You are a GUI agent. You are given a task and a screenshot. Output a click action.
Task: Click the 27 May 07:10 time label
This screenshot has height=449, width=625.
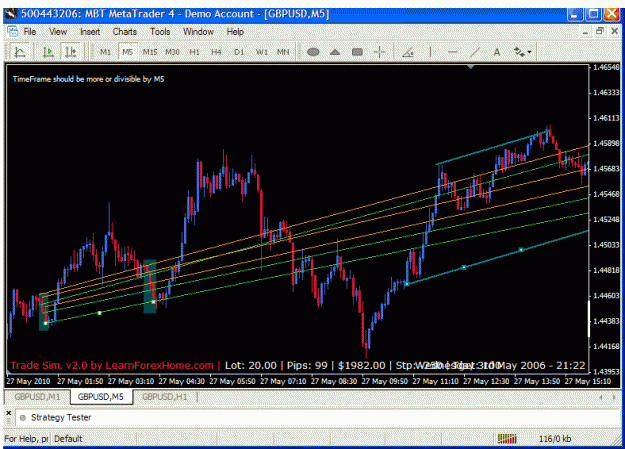click(x=283, y=381)
